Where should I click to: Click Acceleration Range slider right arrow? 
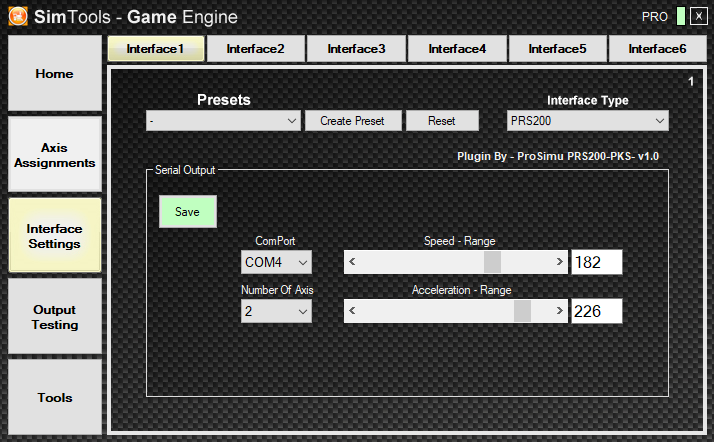pos(560,311)
